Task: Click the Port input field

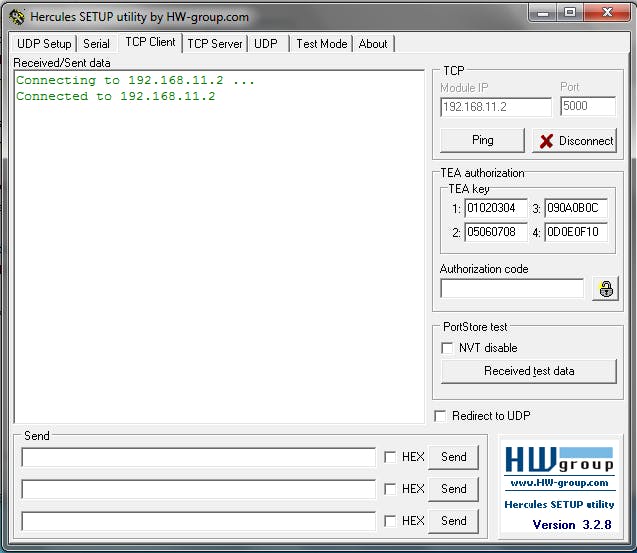Action: click(587, 106)
